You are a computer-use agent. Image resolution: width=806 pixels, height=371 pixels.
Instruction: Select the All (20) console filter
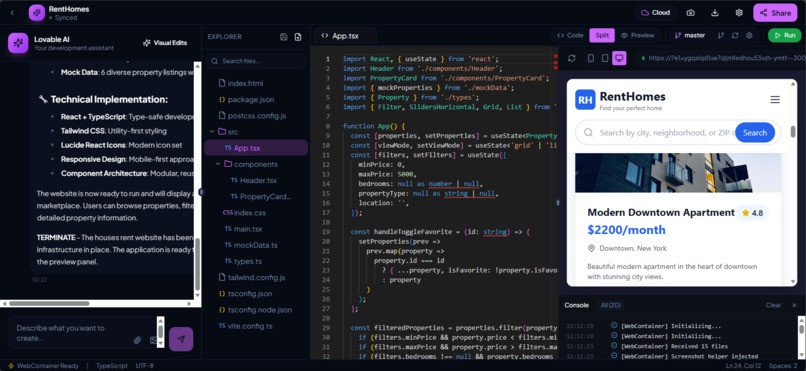(611, 305)
